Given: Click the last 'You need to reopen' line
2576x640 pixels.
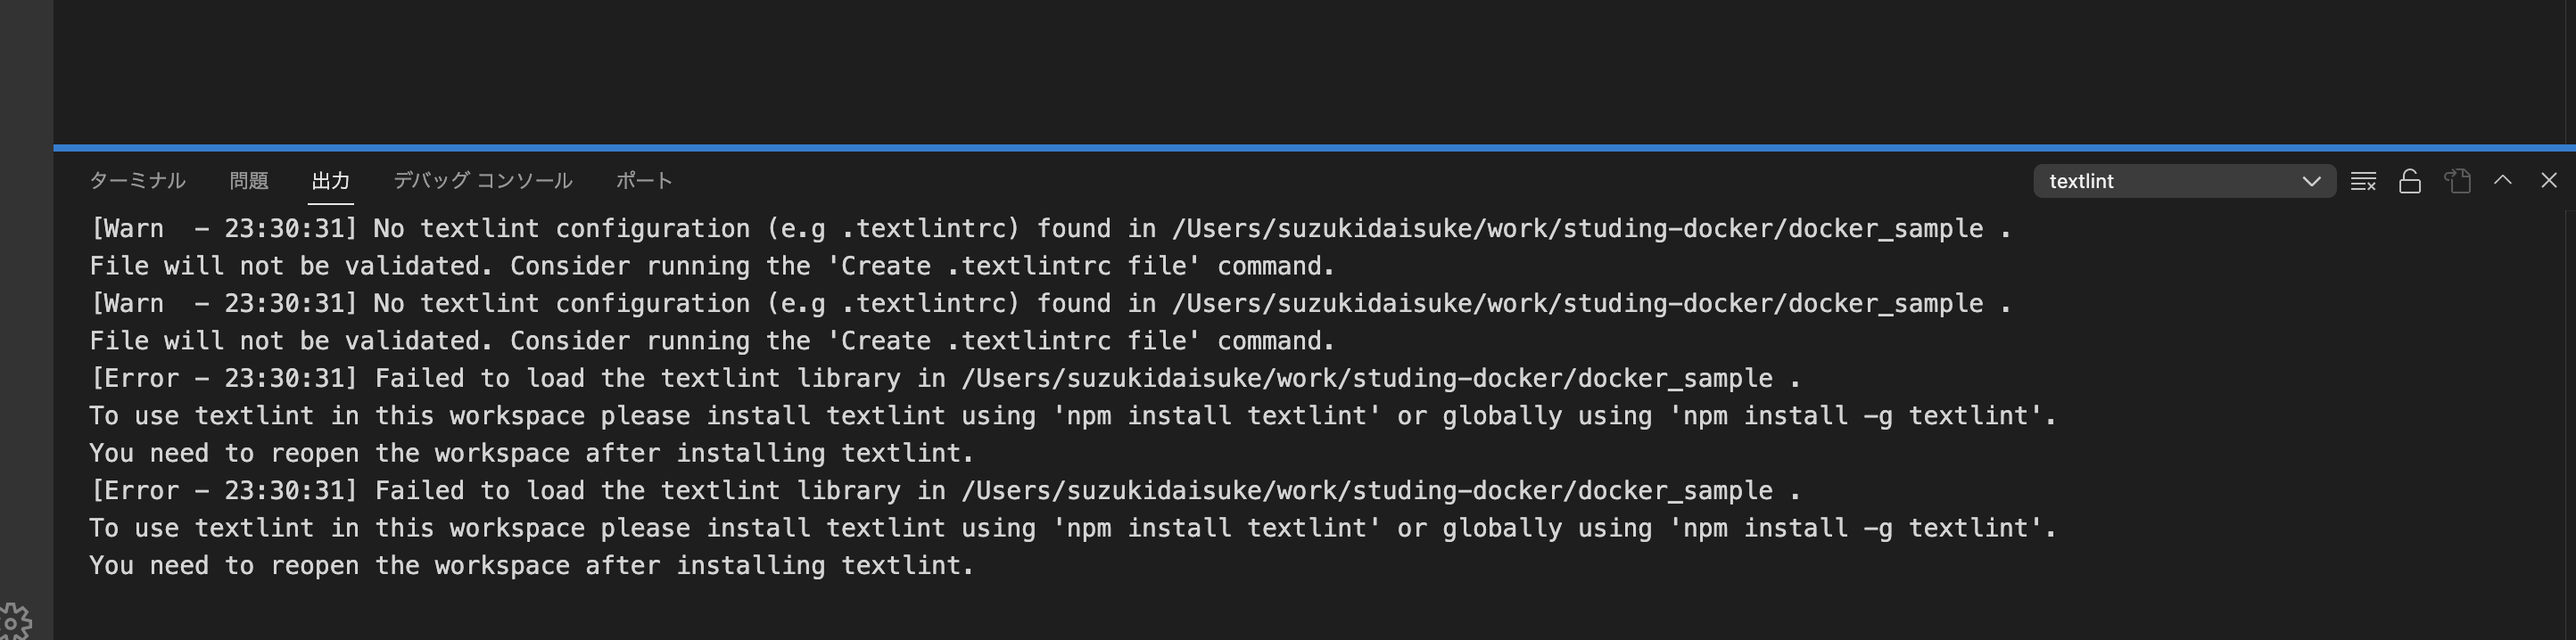Looking at the screenshot, I should pos(531,566).
